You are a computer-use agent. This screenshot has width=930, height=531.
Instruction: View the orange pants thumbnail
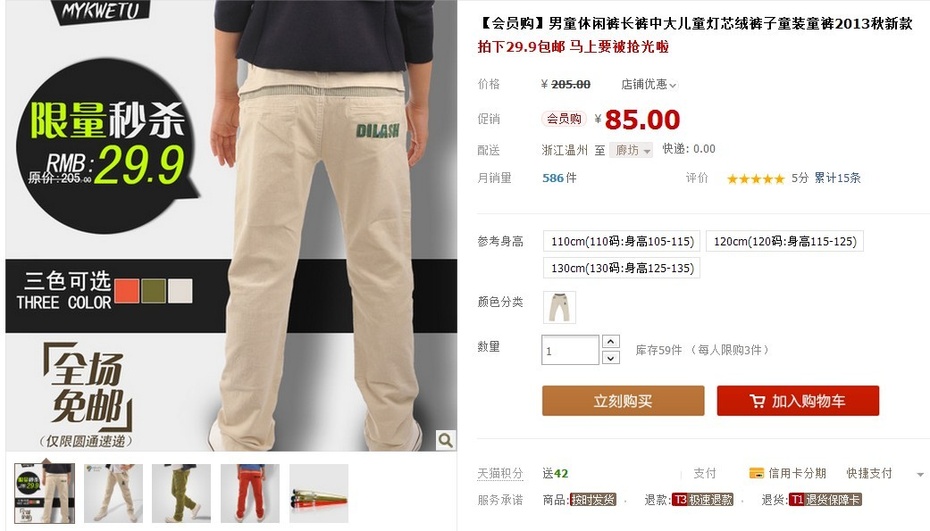250,493
